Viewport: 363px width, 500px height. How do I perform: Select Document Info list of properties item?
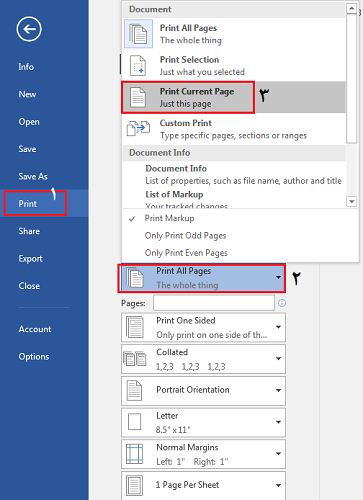[234, 174]
